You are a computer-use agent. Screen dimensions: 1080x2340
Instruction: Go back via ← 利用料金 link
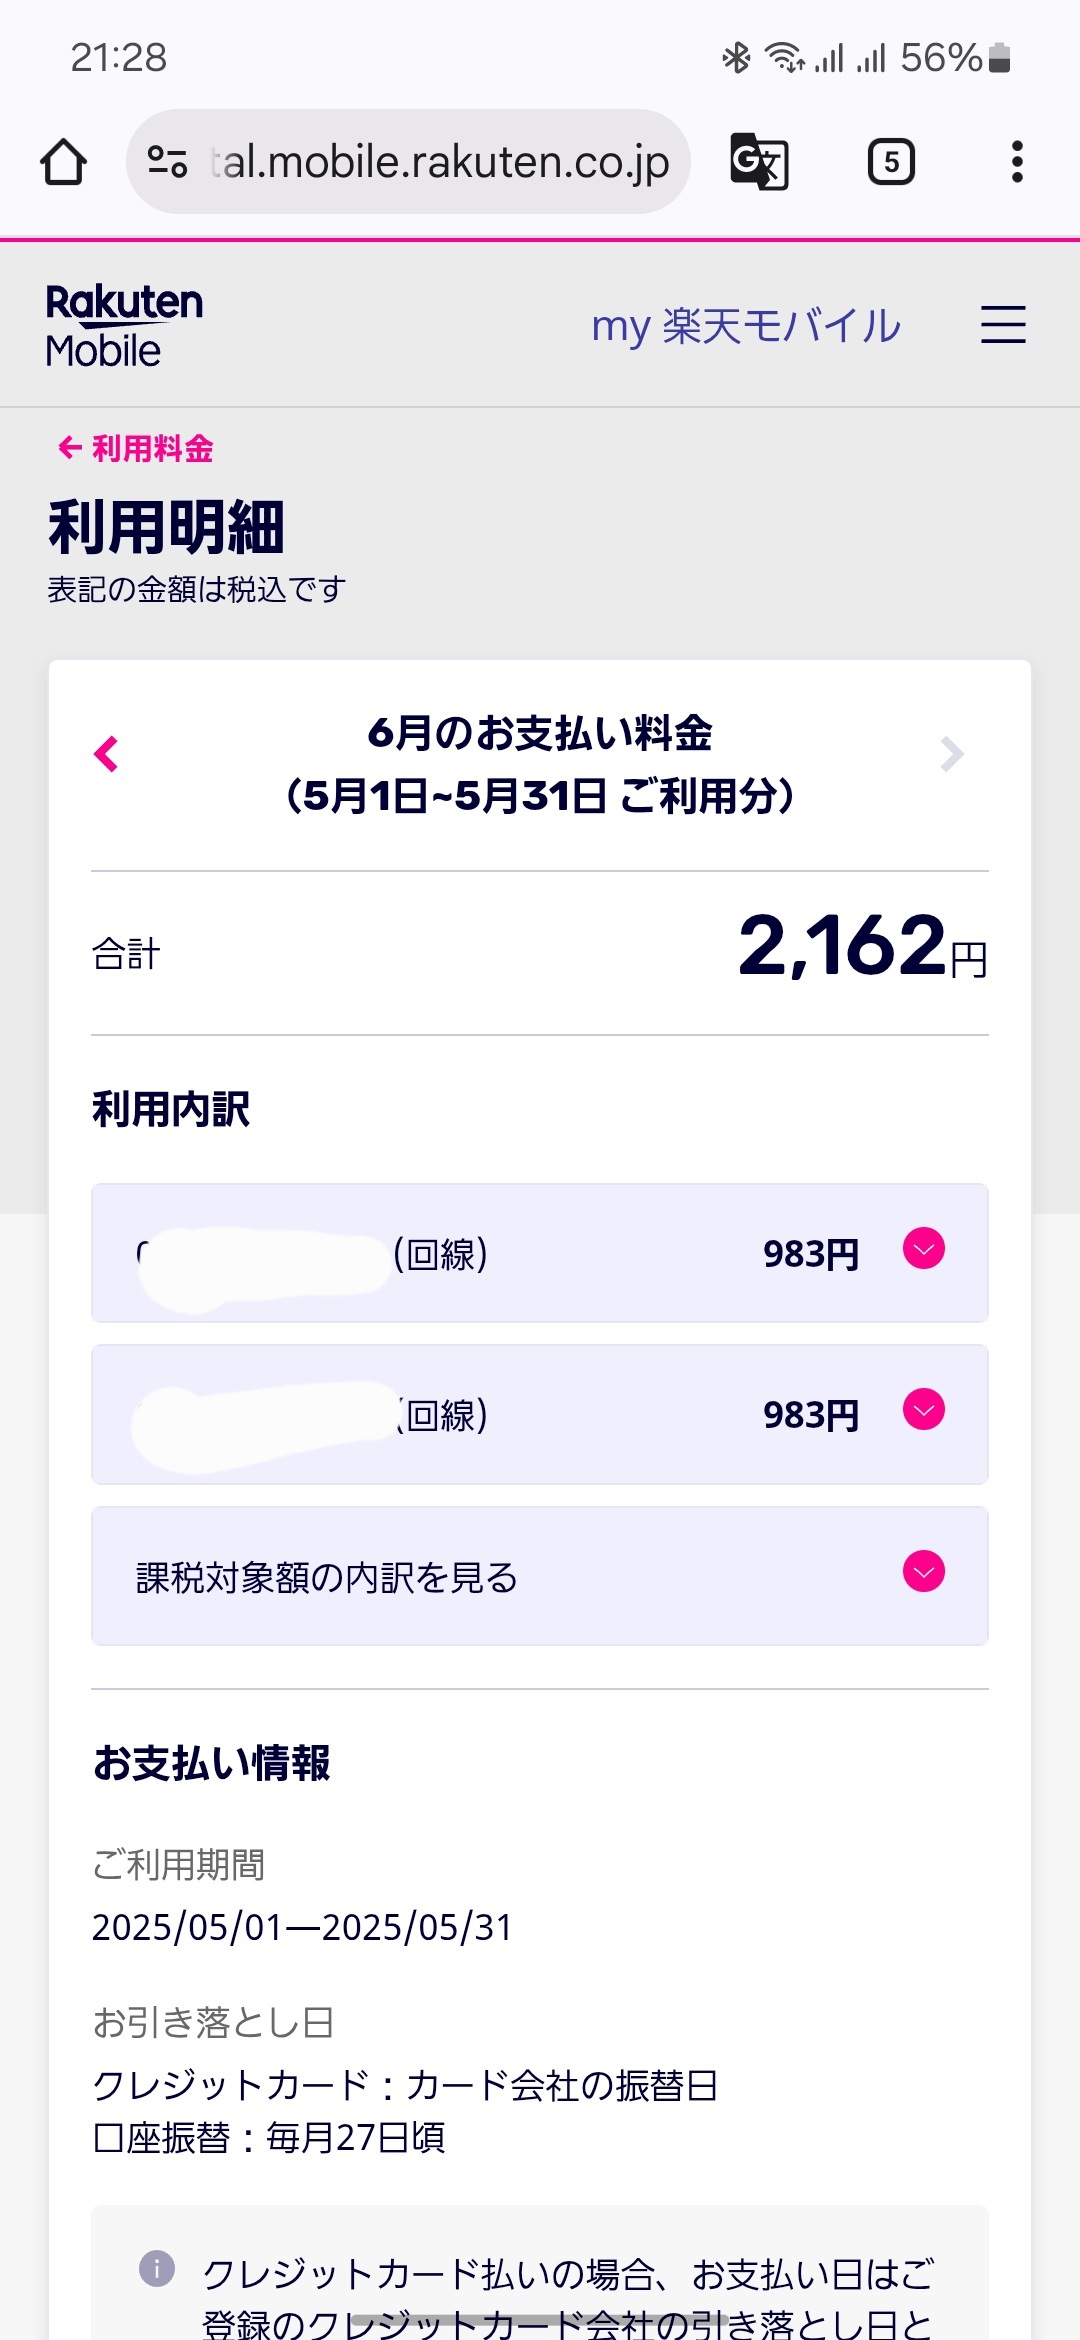[x=136, y=448]
